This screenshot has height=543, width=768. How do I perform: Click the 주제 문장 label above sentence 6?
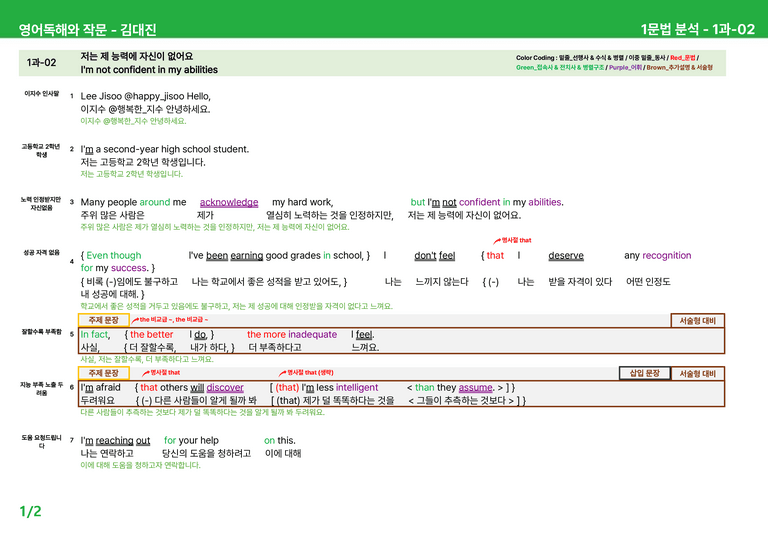[x=103, y=373]
